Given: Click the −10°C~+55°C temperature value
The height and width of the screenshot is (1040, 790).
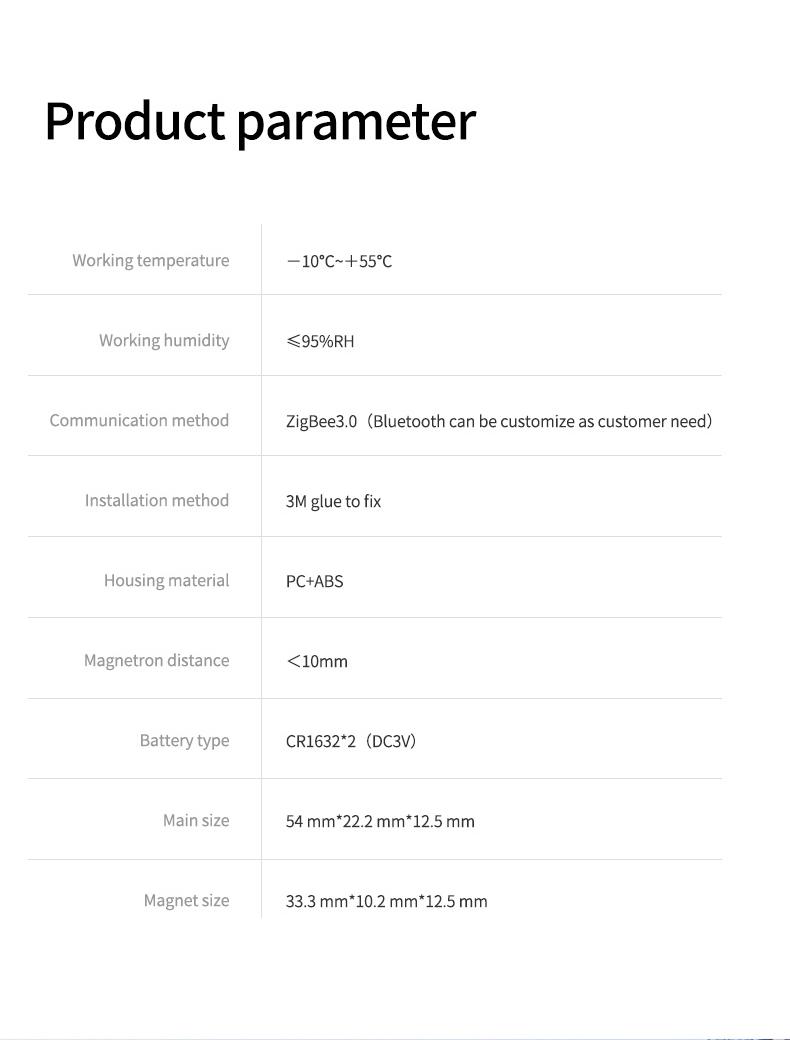Looking at the screenshot, I should (339, 261).
